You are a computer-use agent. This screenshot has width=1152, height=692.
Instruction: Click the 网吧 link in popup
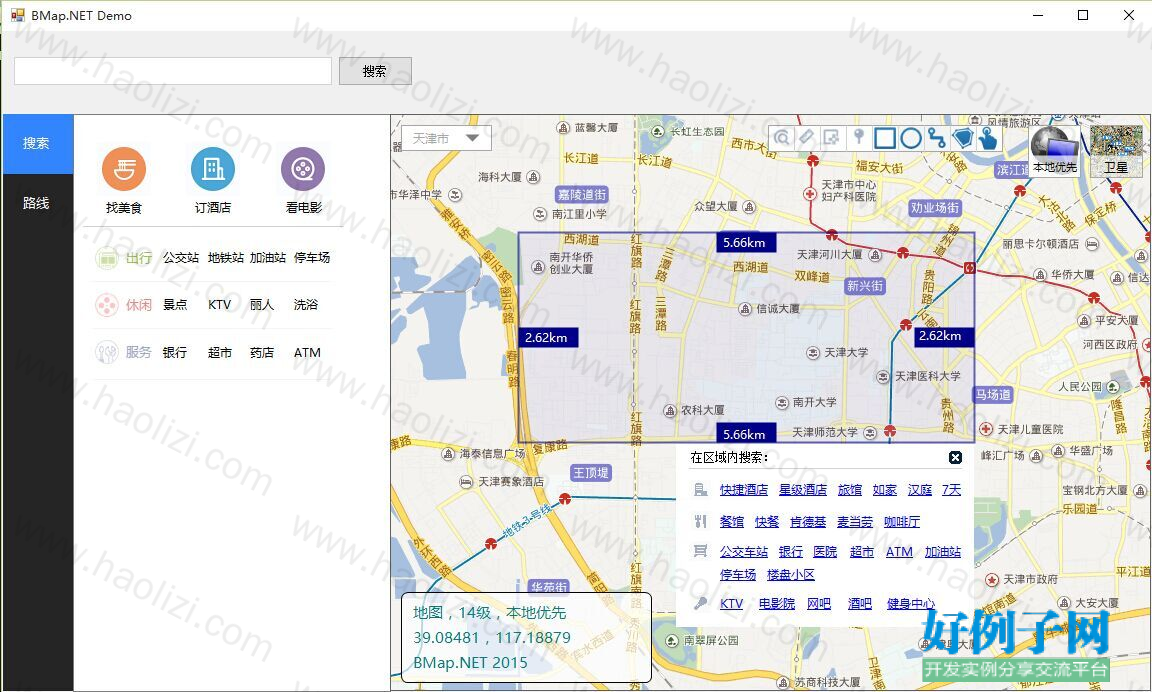coord(819,604)
